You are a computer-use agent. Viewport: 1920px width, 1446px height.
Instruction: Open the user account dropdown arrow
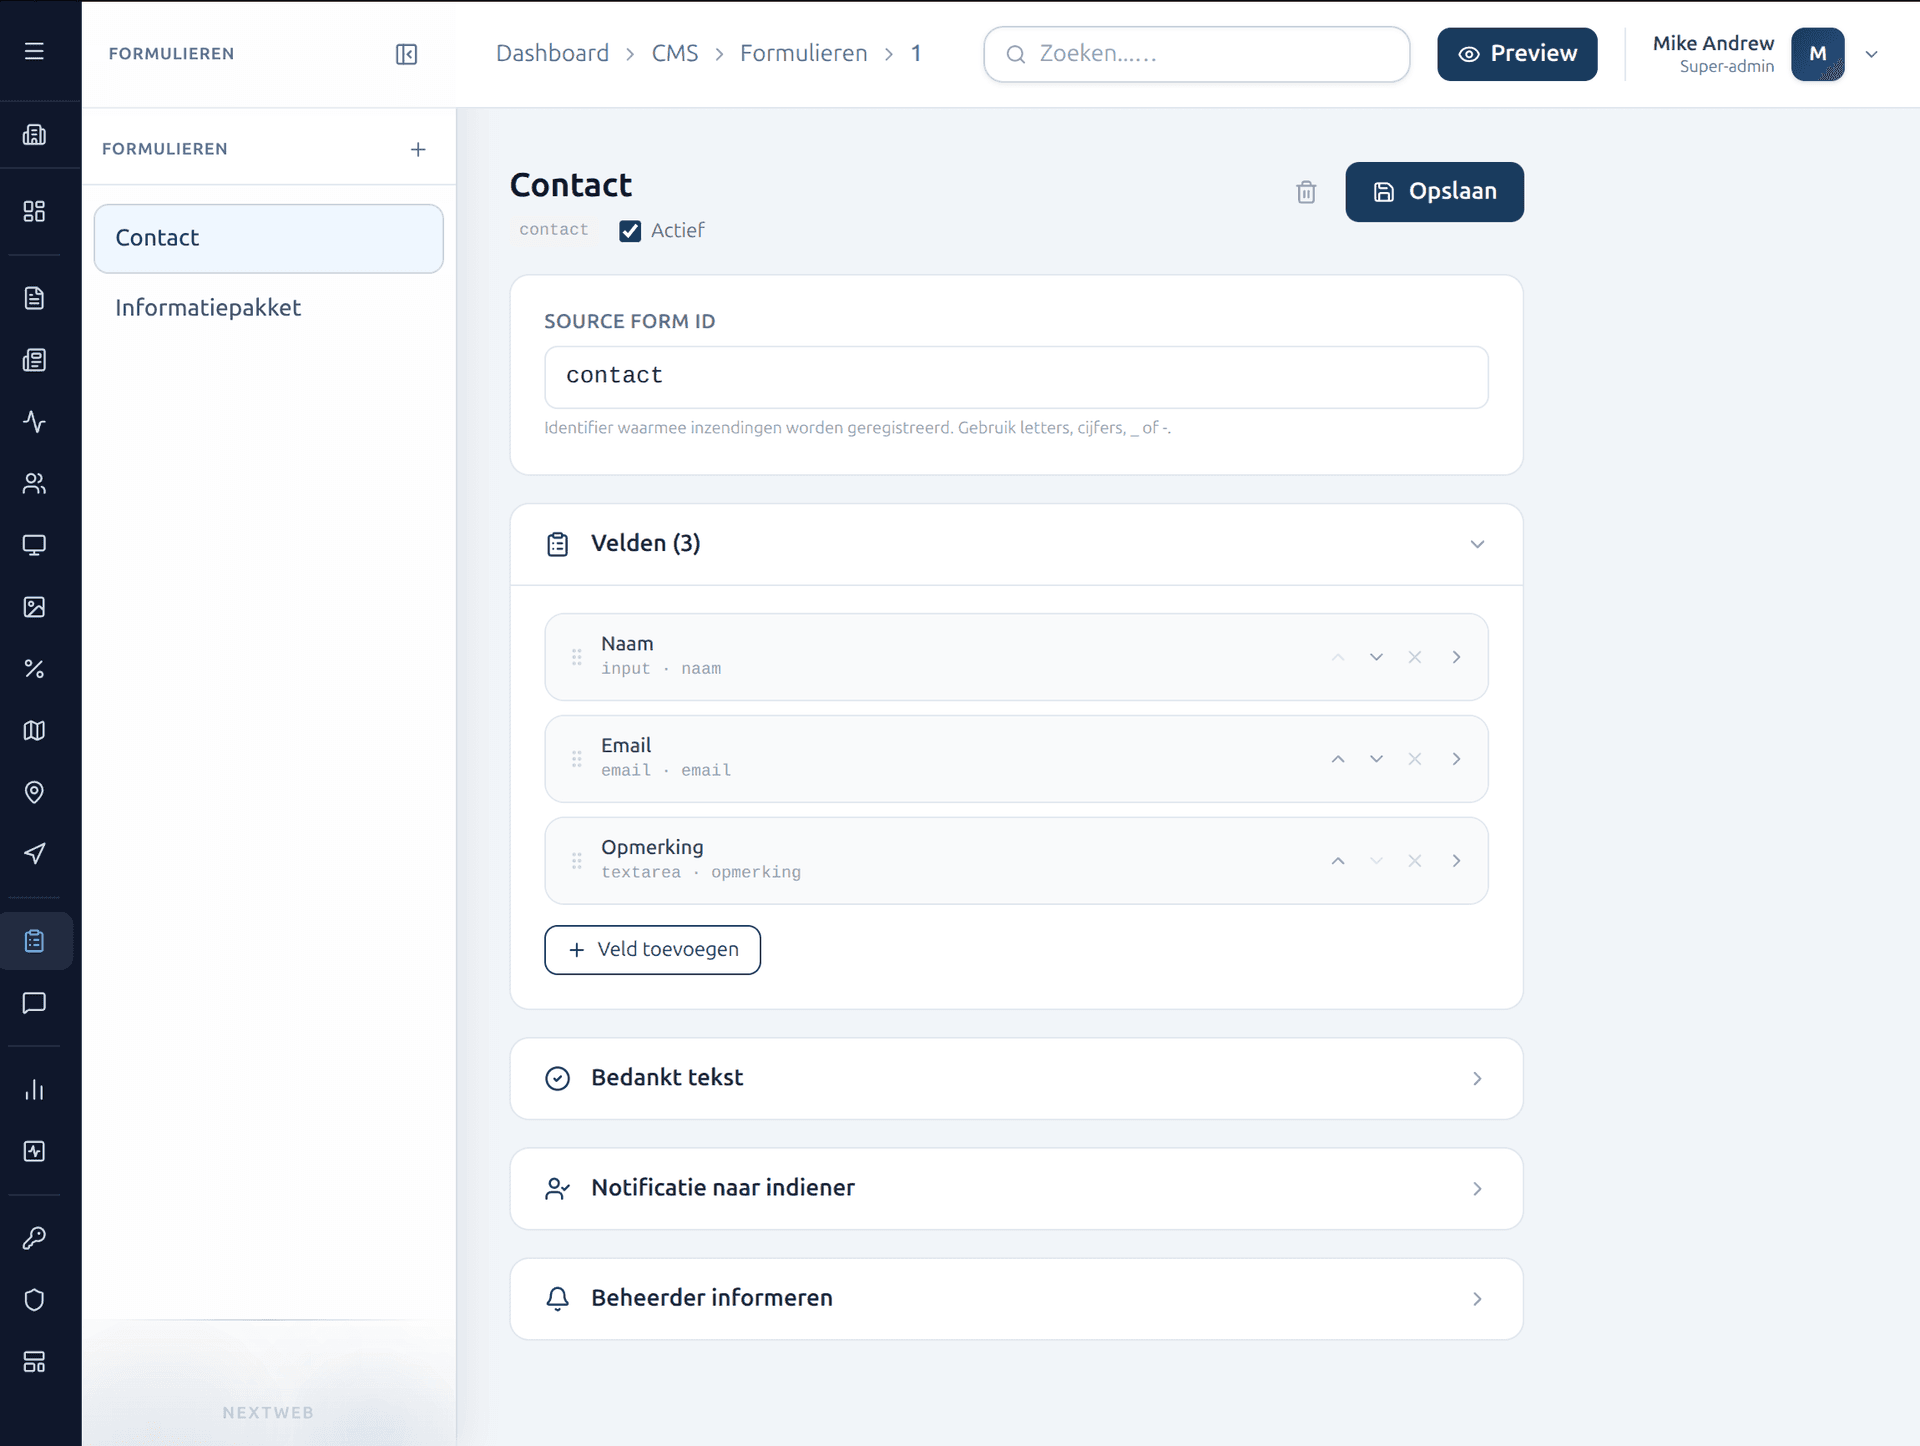click(1871, 54)
